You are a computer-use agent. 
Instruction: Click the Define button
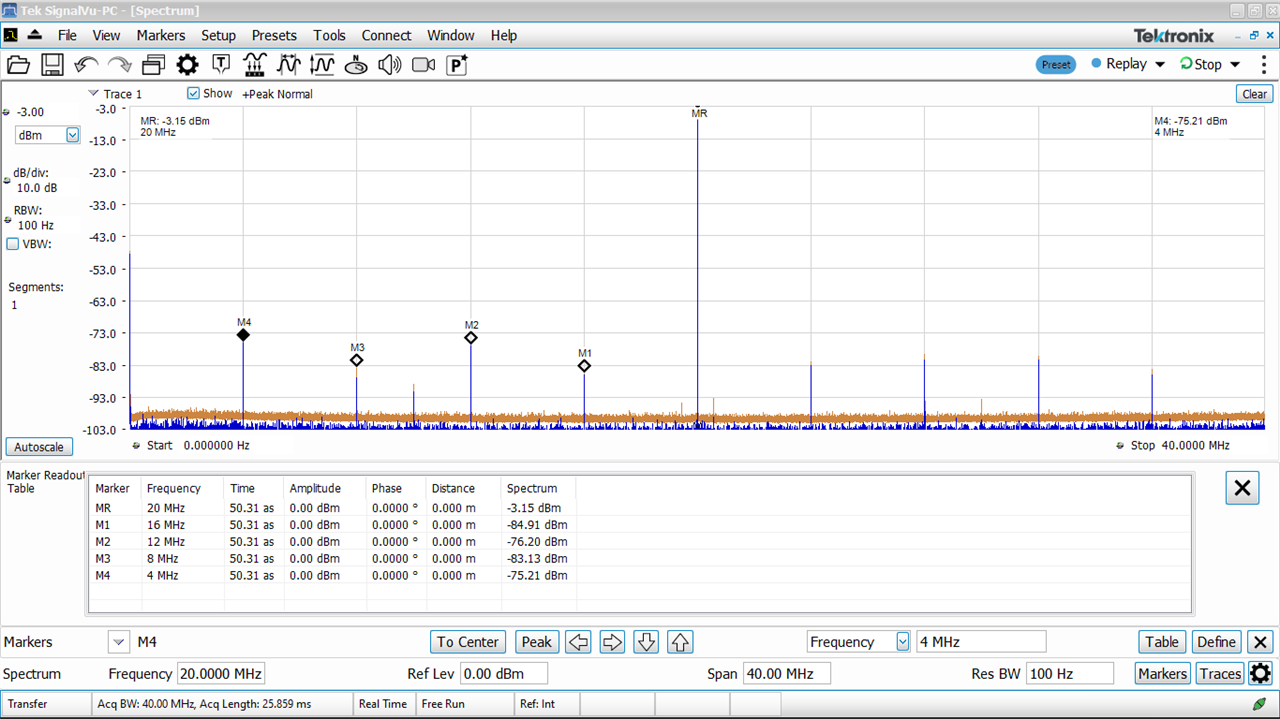click(x=1217, y=642)
